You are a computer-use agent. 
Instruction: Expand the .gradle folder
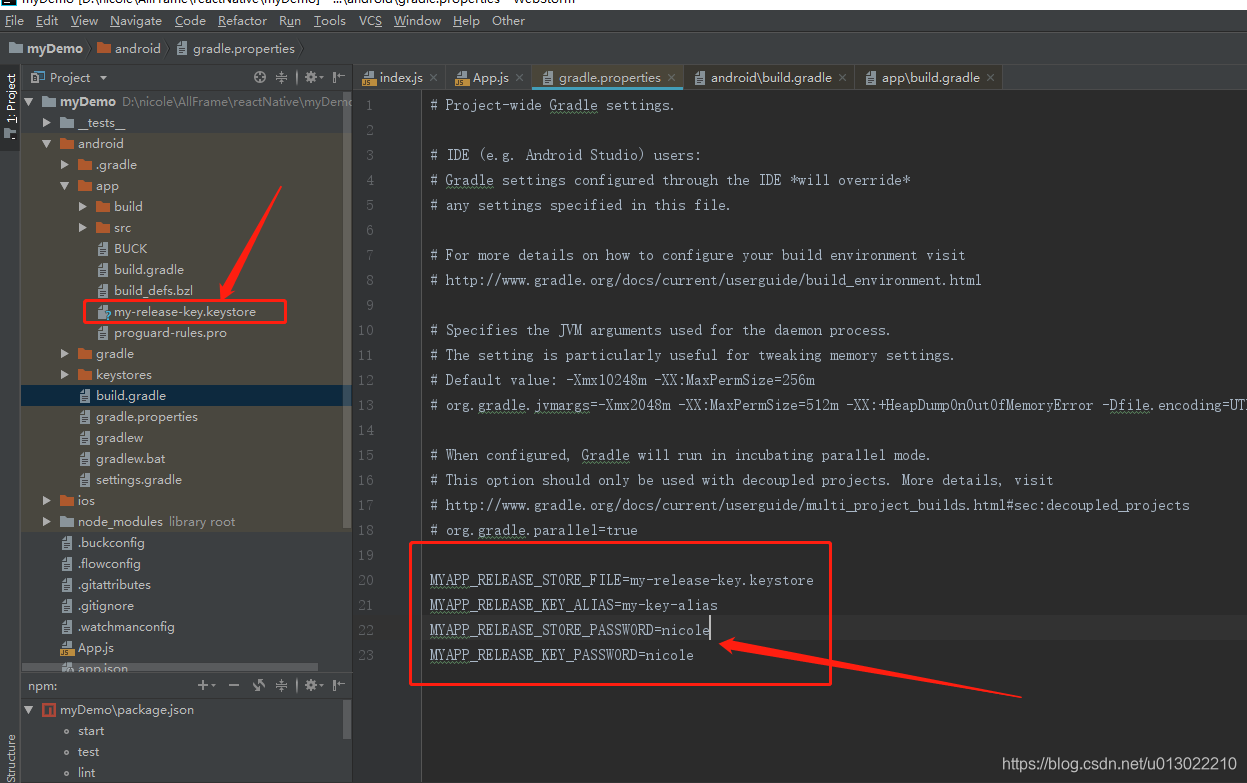65,164
